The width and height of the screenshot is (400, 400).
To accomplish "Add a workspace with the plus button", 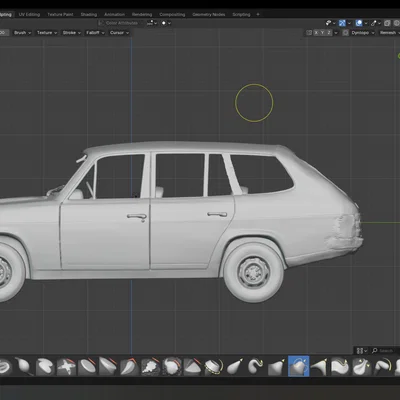I will 258,14.
